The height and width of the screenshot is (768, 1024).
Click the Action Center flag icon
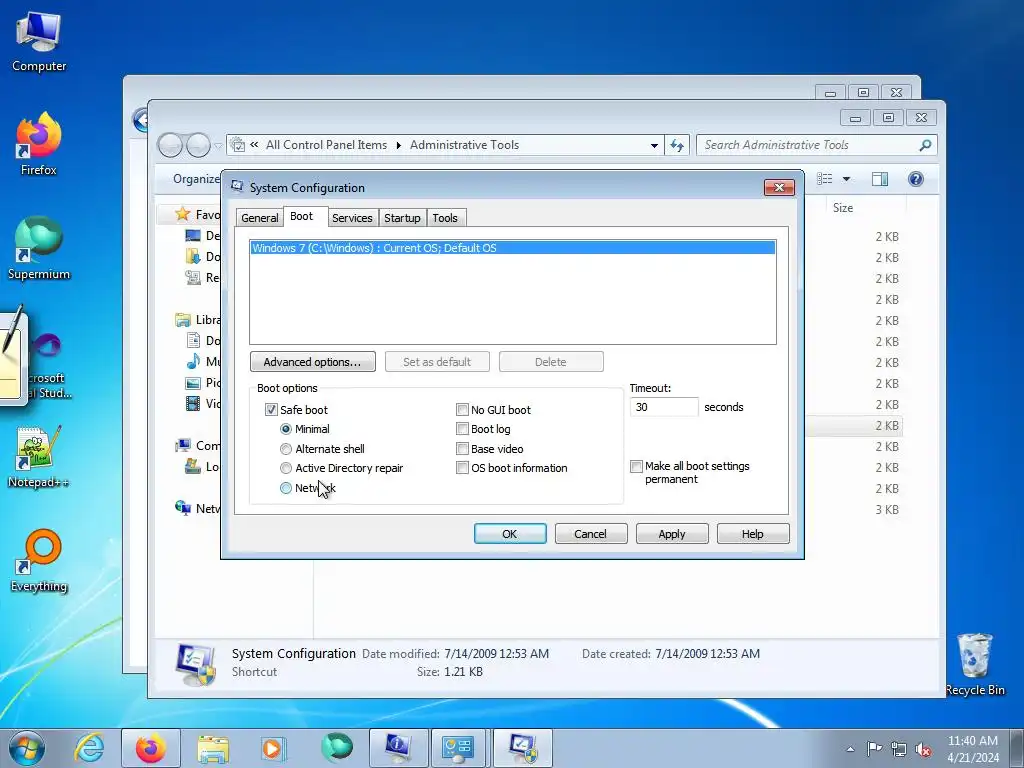tap(874, 748)
